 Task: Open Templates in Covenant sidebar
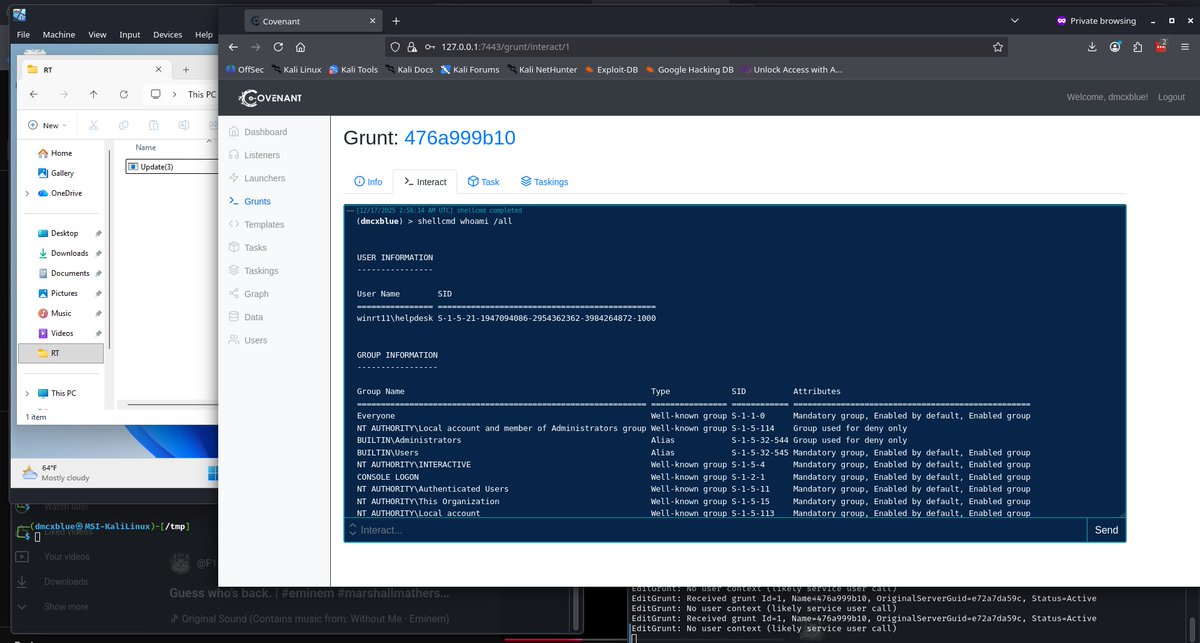[x=256, y=225]
